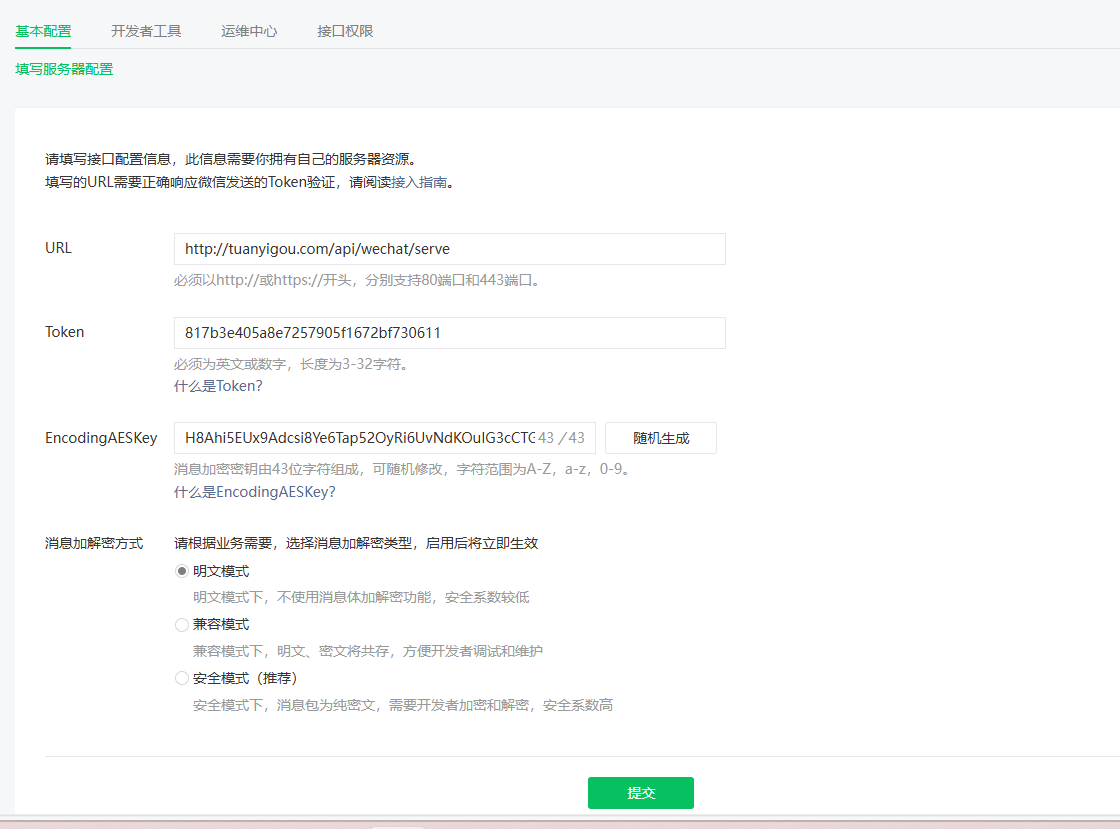Click the EncodingAESKey field label
Screen dimensions: 1120x829
pos(101,438)
